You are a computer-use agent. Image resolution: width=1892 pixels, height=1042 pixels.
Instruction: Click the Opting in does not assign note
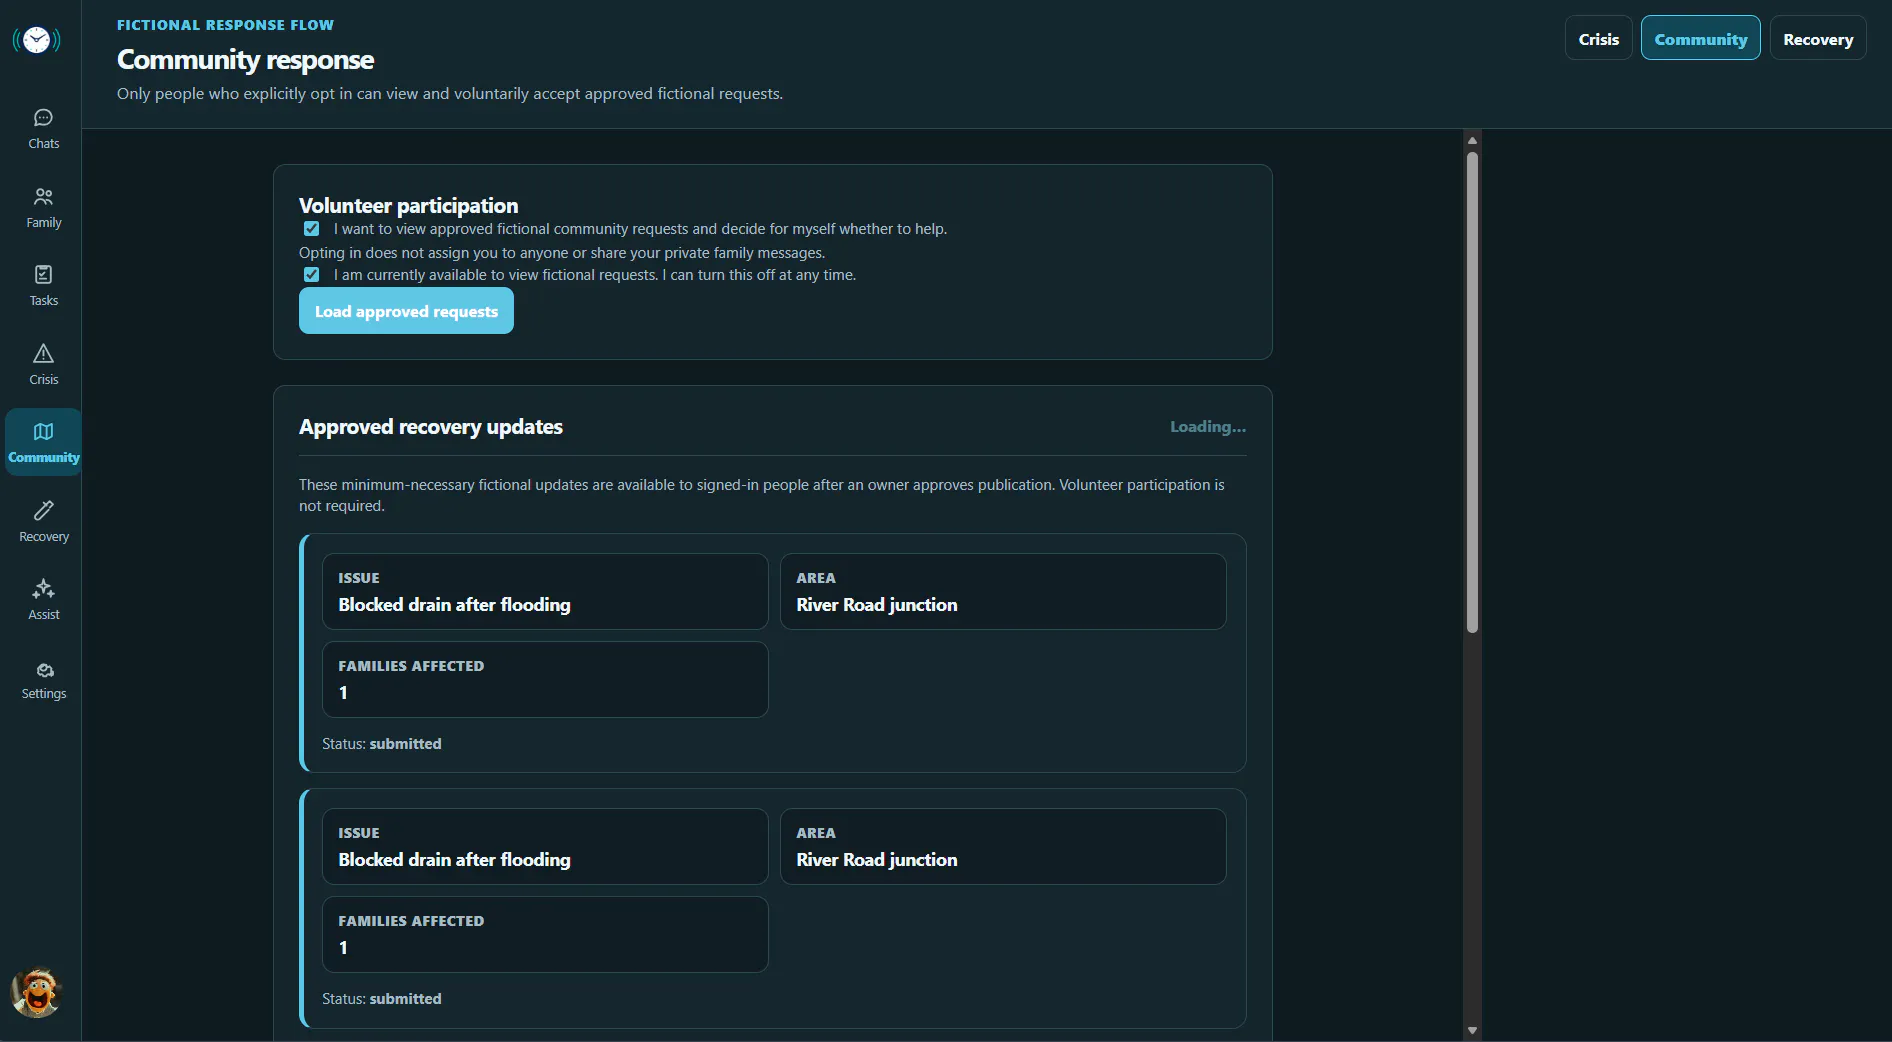[562, 253]
